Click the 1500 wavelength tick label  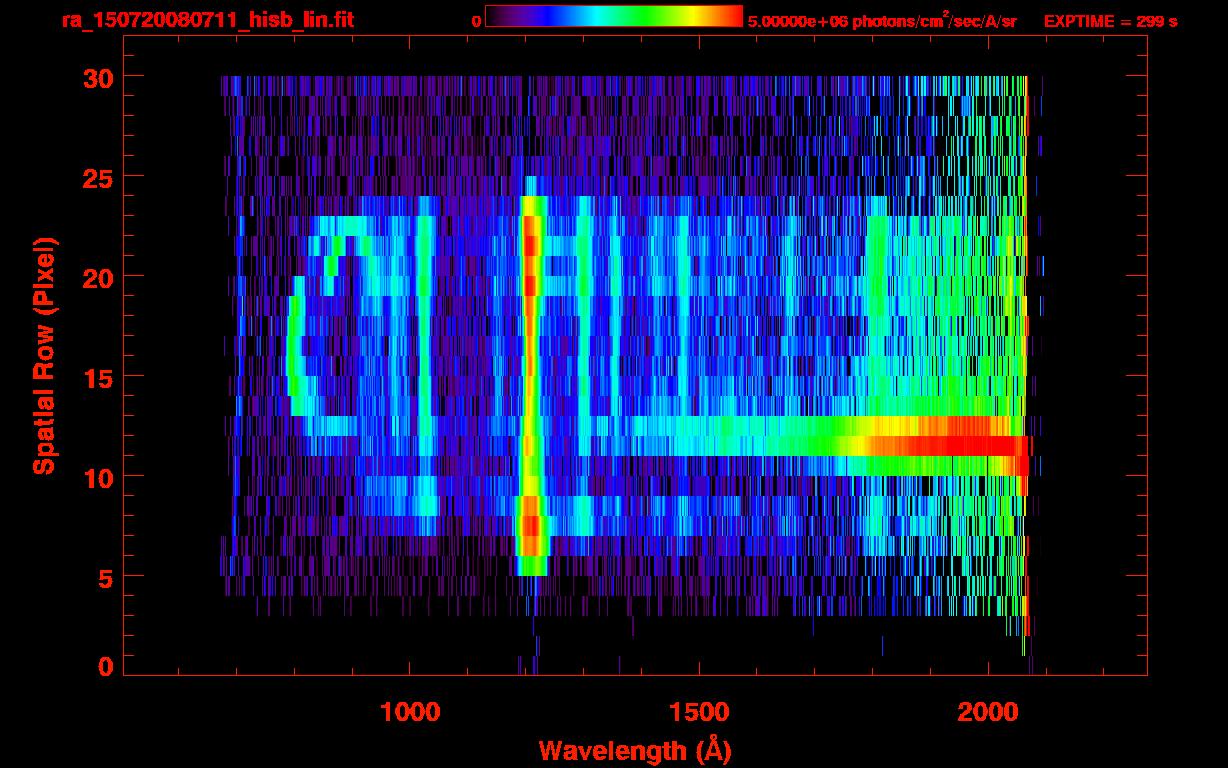pos(698,711)
